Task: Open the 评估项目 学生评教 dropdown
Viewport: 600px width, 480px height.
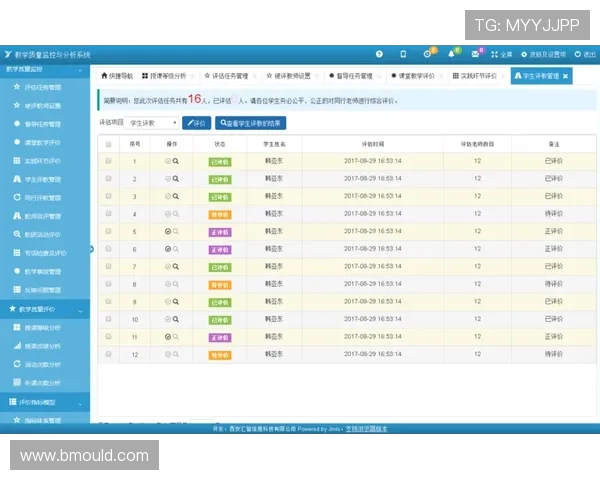Action: click(155, 123)
